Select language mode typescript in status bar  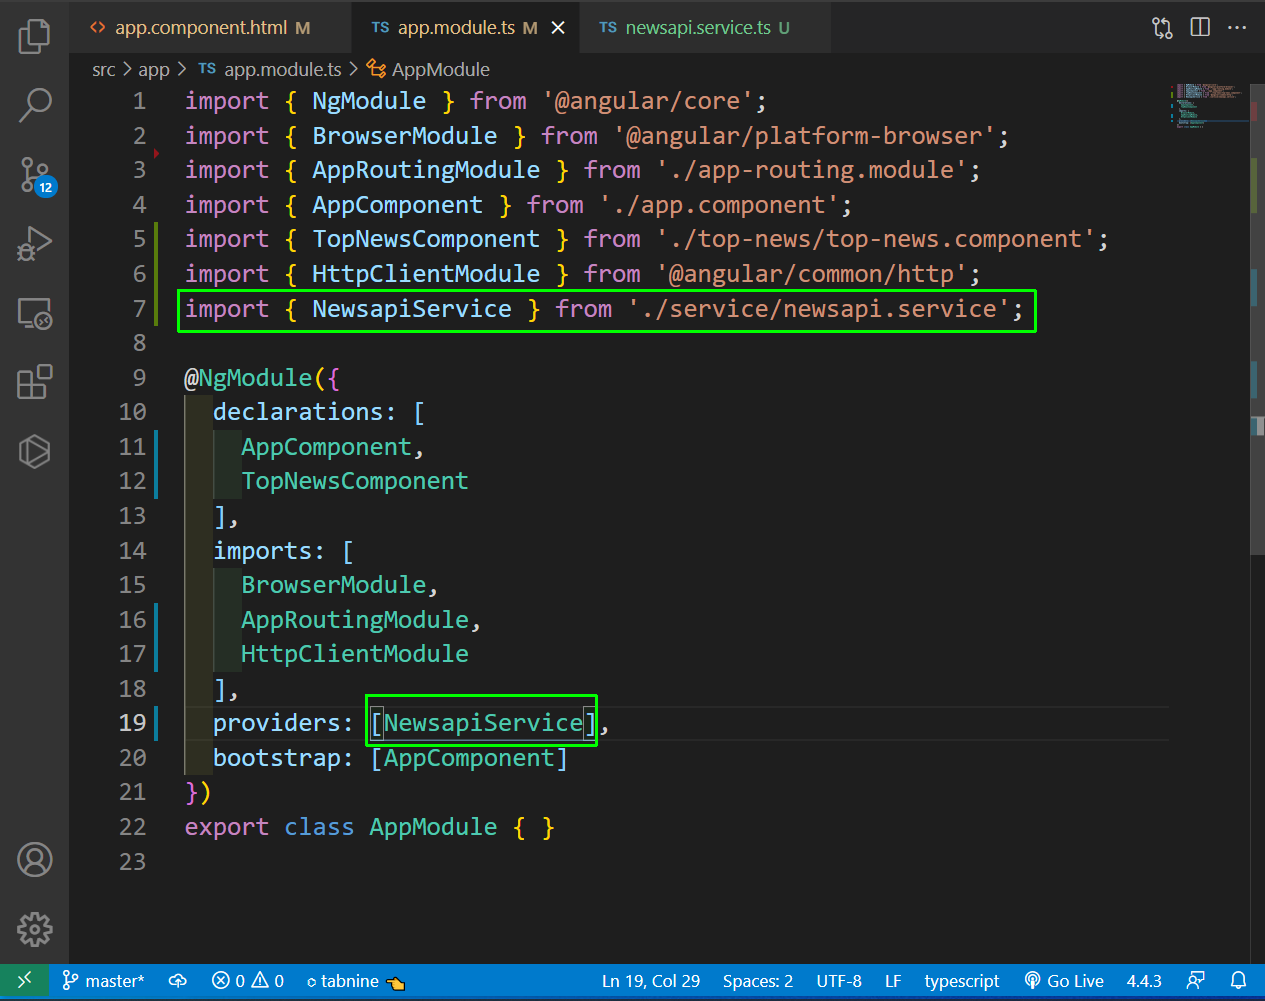[962, 981]
